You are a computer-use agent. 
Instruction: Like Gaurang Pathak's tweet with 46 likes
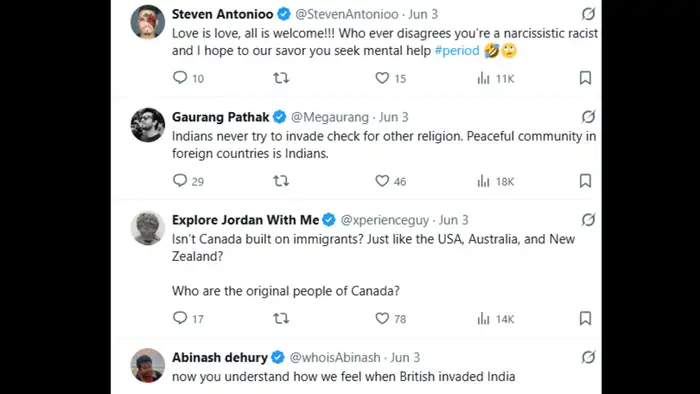click(382, 181)
